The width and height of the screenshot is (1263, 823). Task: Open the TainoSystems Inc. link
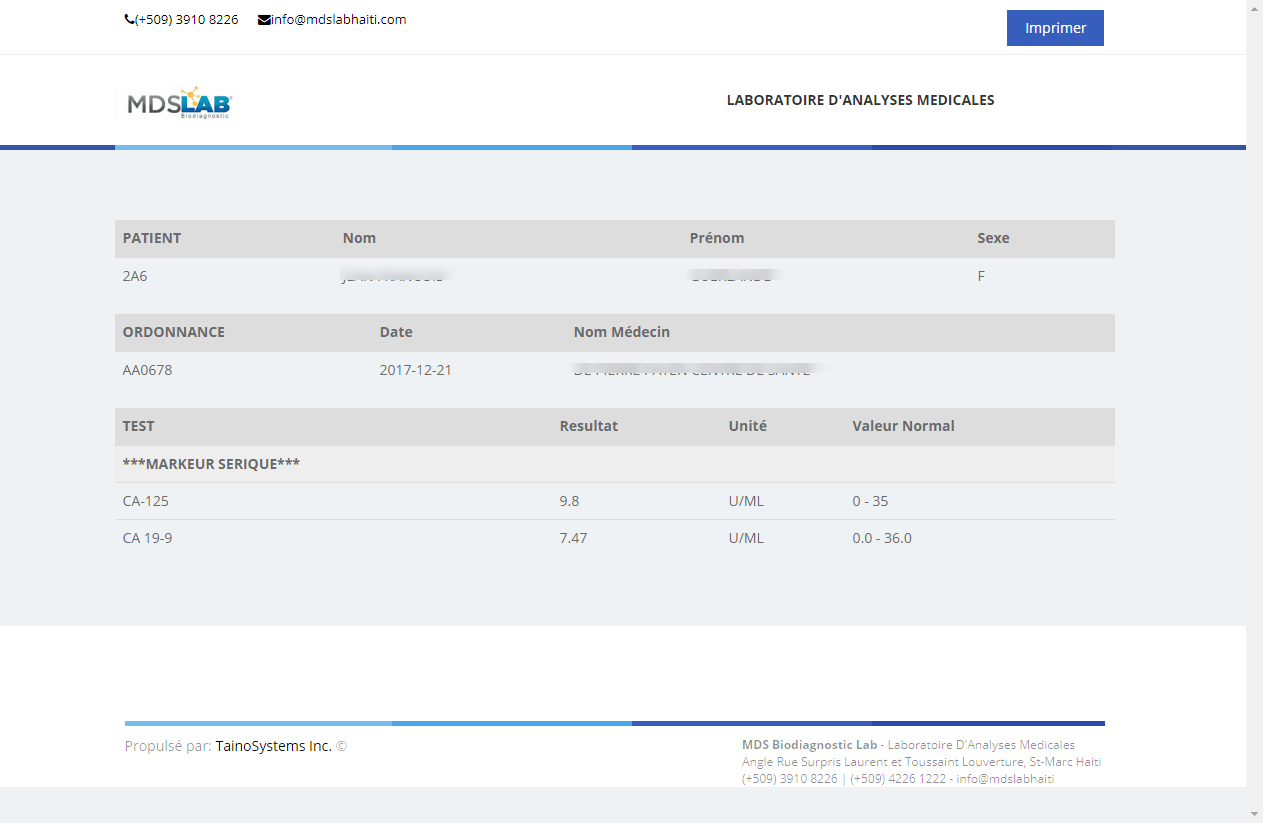click(274, 746)
